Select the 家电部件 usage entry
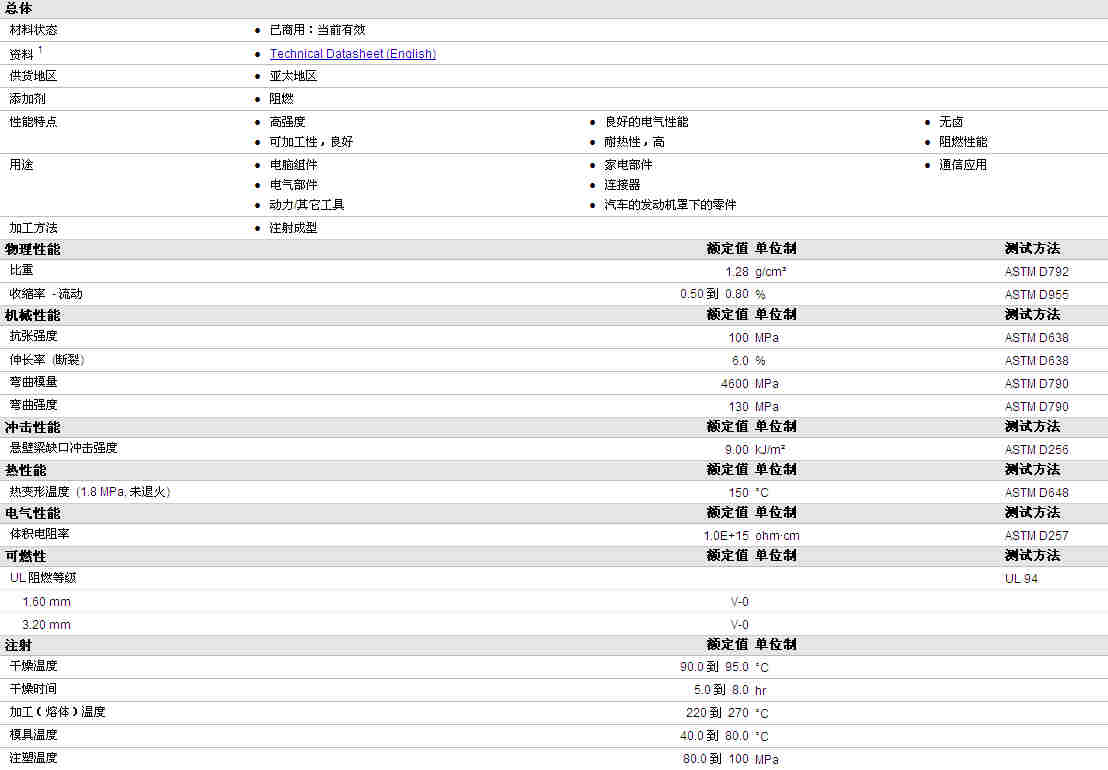1108x770 pixels. [628, 165]
